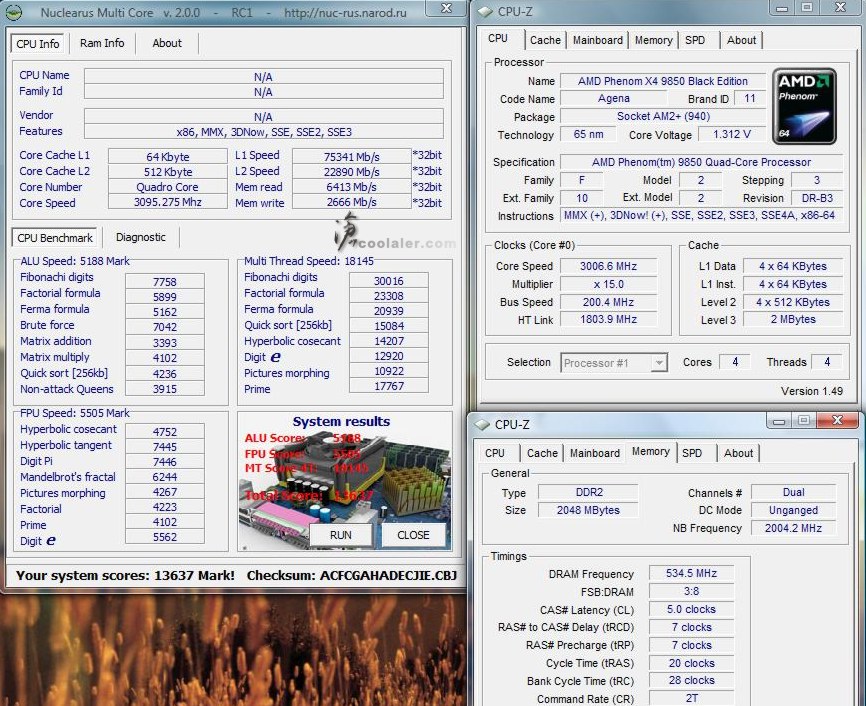Click Hyperbolic tangent value 7445

[165, 446]
